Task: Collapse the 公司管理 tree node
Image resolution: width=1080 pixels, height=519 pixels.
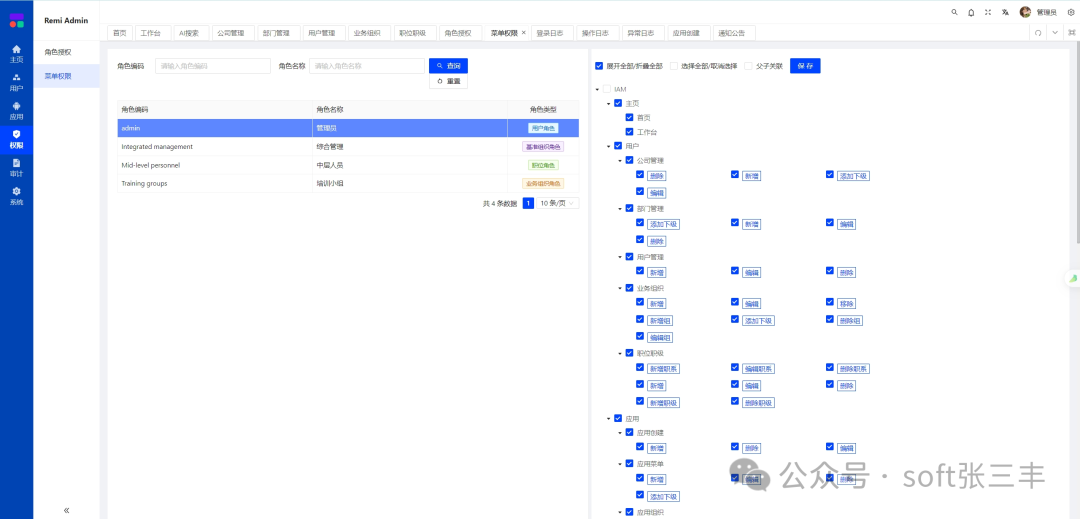Action: (x=619, y=160)
